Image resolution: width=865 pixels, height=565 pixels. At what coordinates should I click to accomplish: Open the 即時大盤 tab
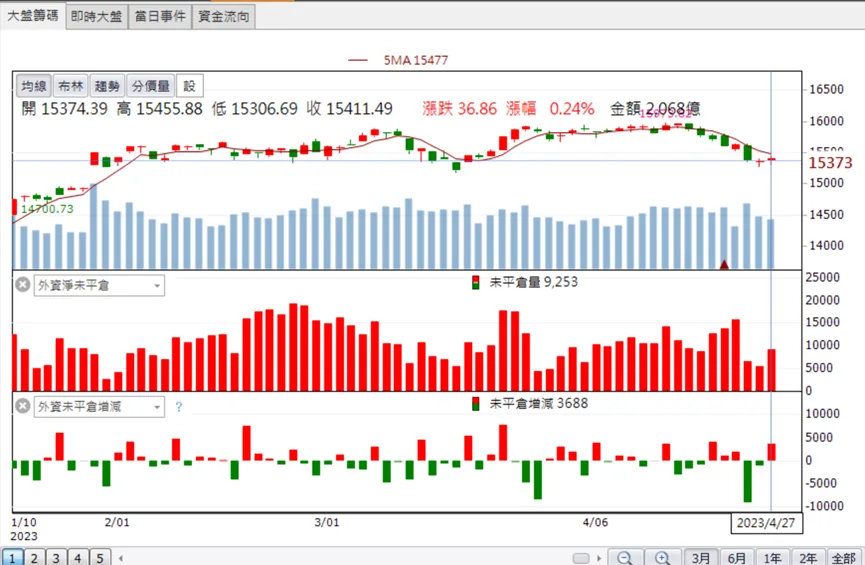click(97, 17)
